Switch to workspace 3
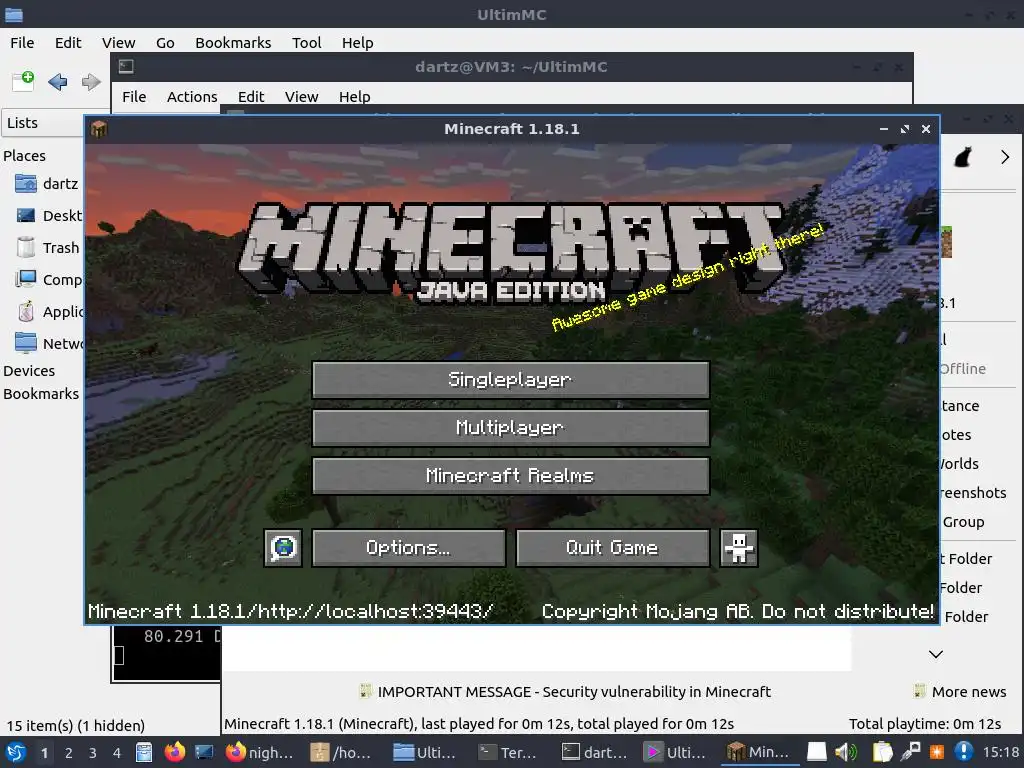This screenshot has height=768, width=1024. click(x=93, y=752)
